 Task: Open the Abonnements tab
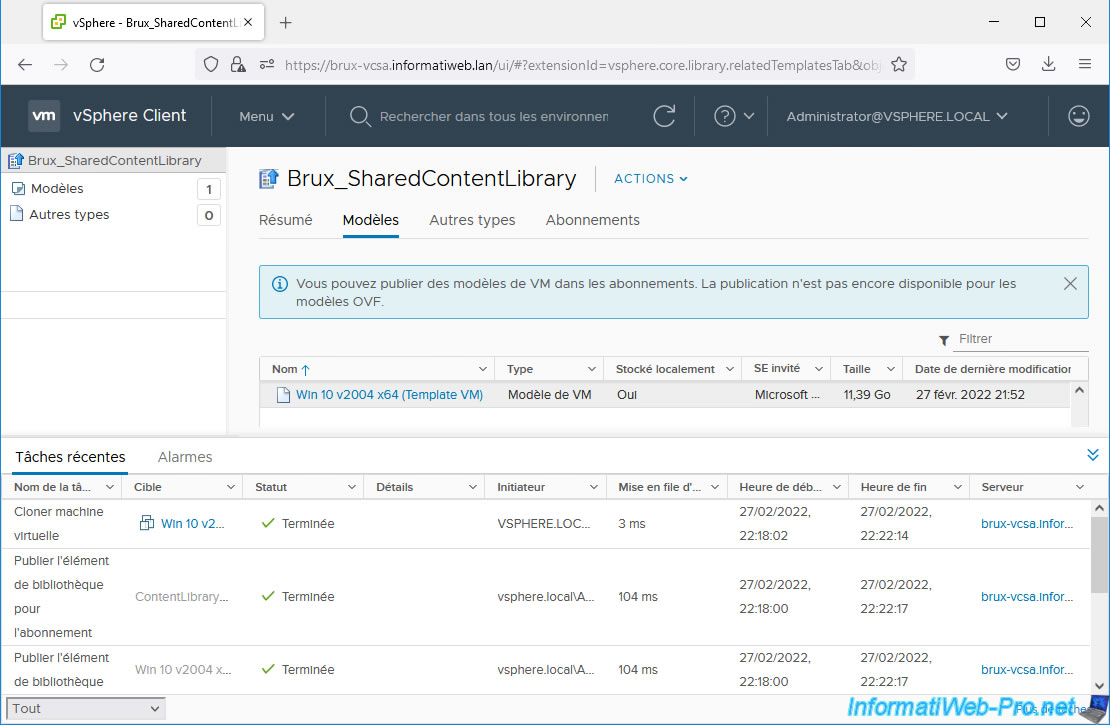pos(593,220)
